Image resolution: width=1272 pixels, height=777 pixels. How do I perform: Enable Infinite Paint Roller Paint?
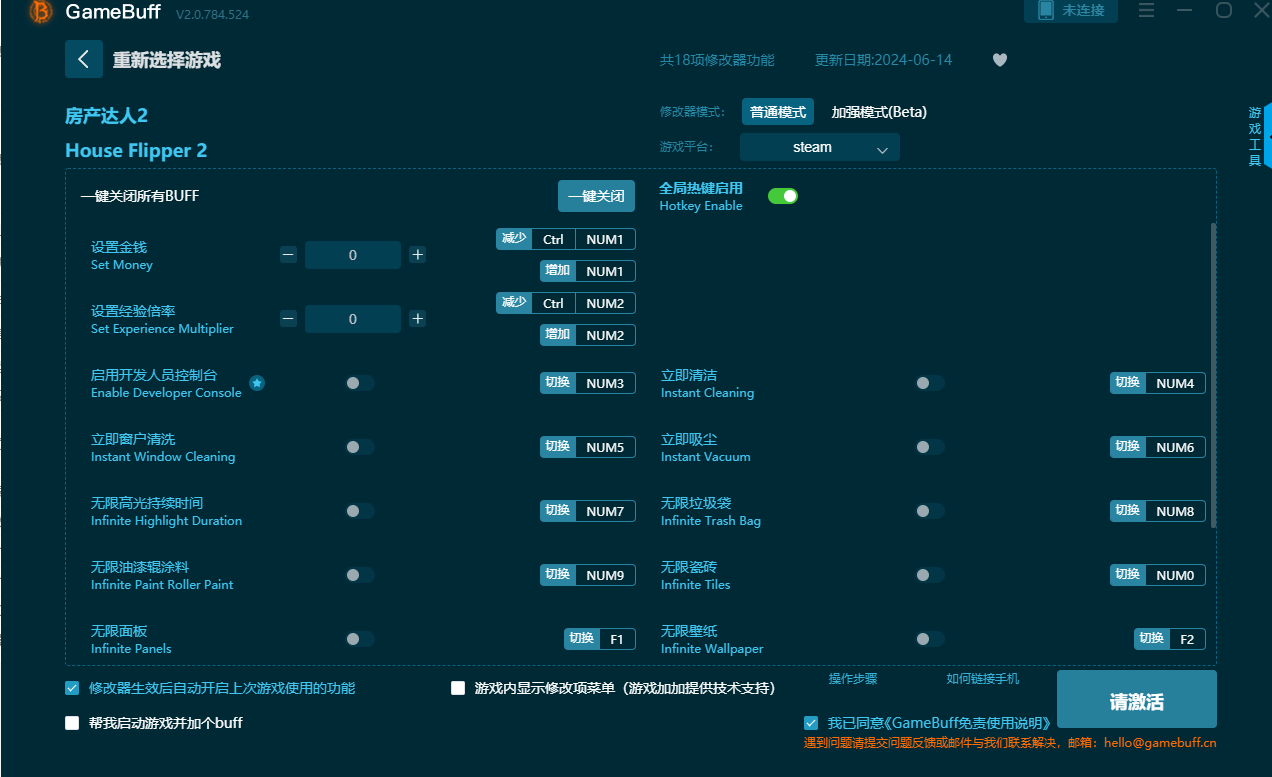[x=360, y=575]
